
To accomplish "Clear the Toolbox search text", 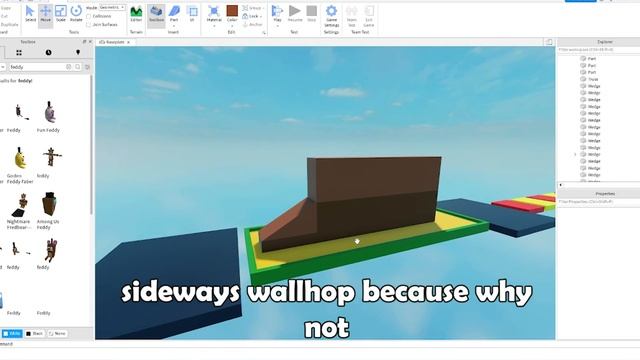I will point(69,67).
